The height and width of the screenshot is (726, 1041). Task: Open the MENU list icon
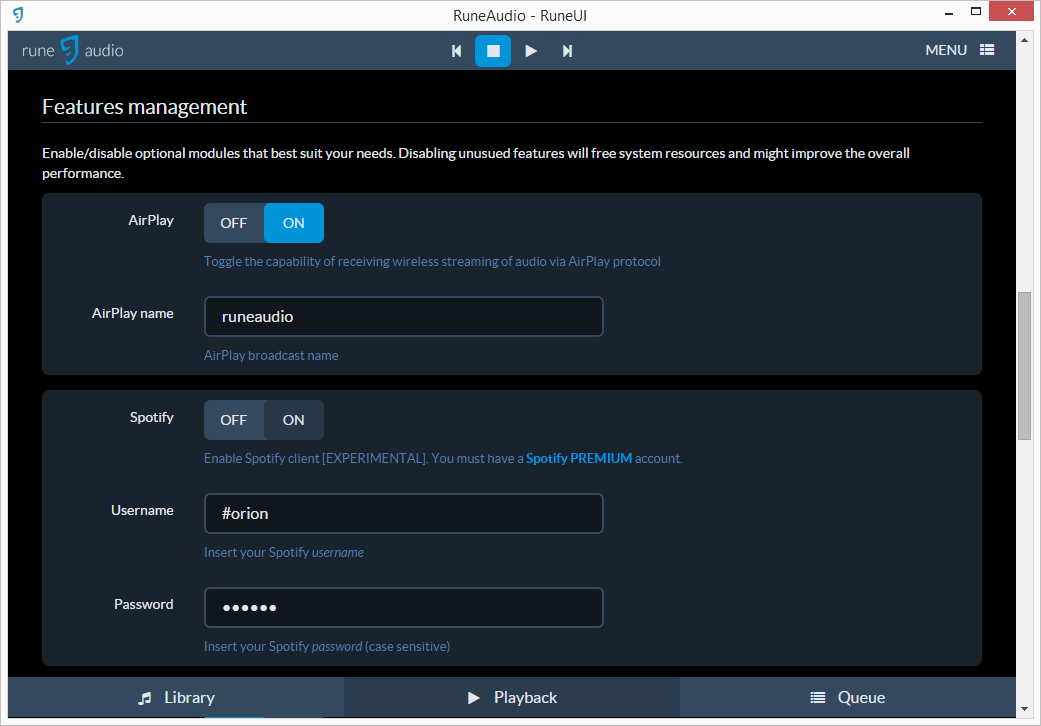[x=987, y=50]
